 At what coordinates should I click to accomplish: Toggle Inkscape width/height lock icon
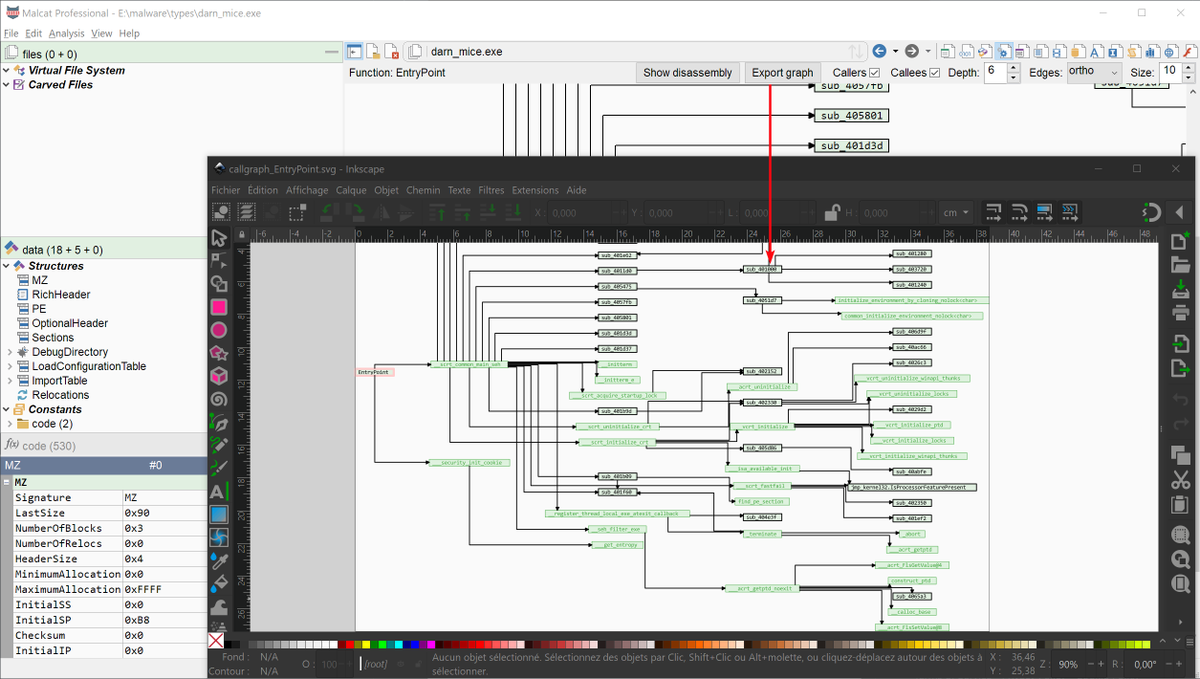pyautogui.click(x=831, y=212)
